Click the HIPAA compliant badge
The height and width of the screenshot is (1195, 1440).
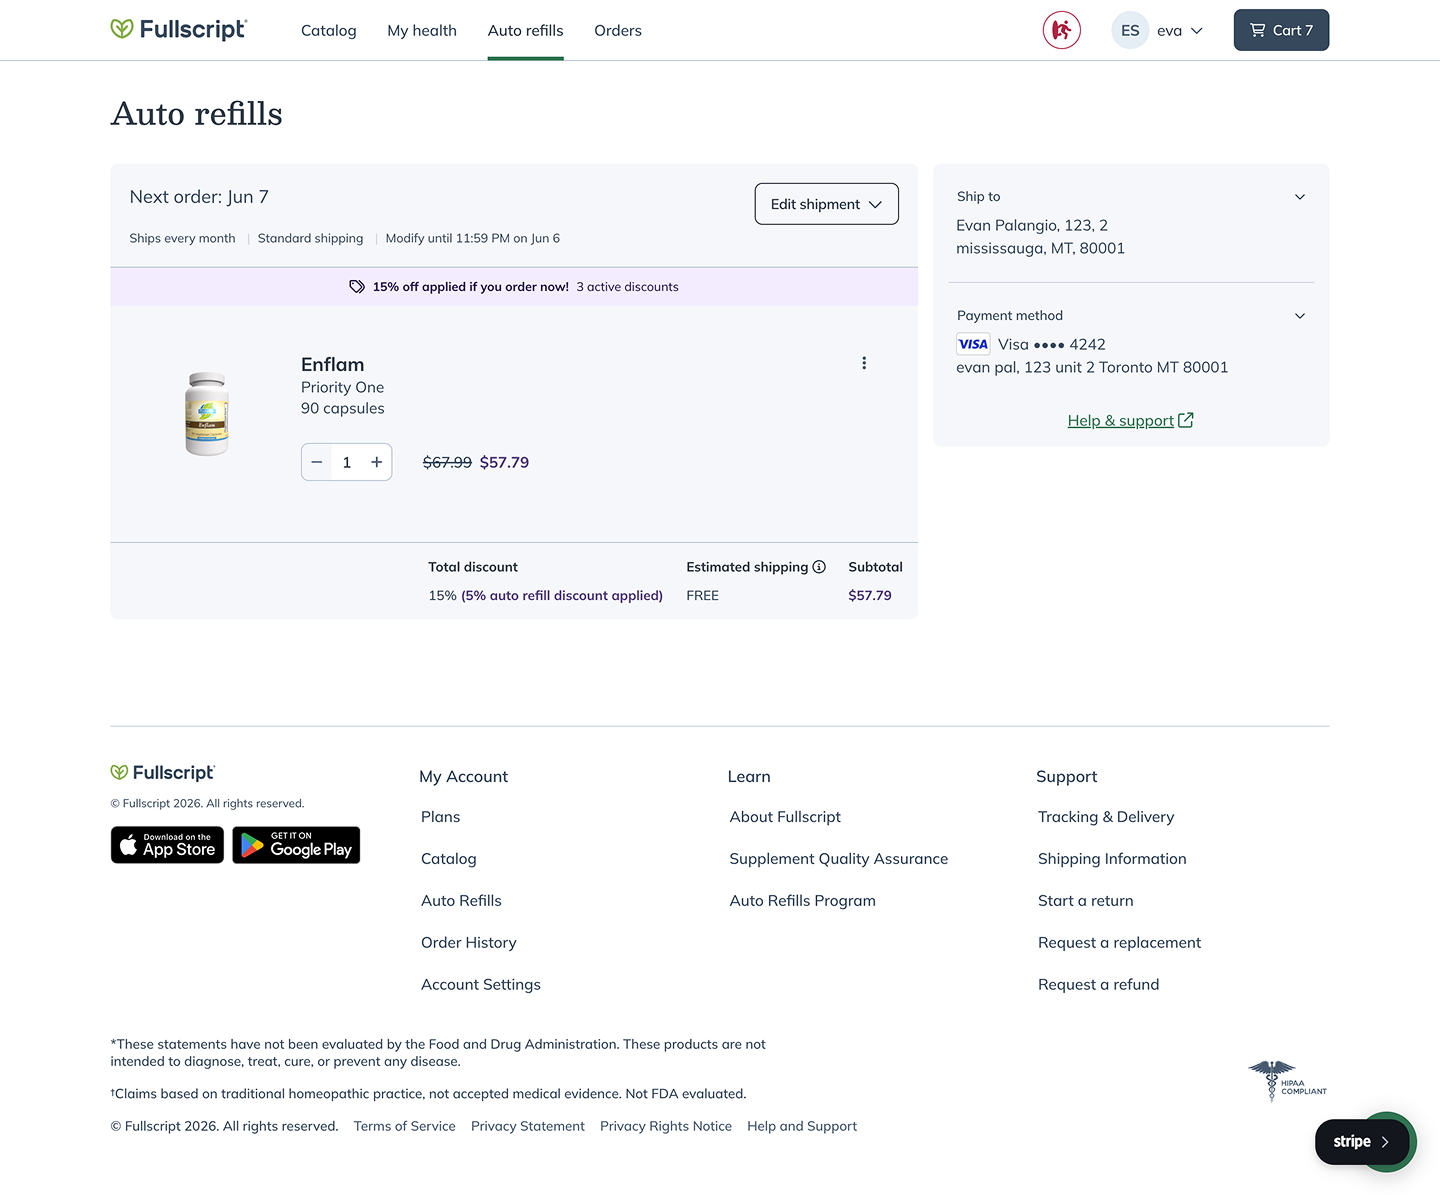1288,1081
